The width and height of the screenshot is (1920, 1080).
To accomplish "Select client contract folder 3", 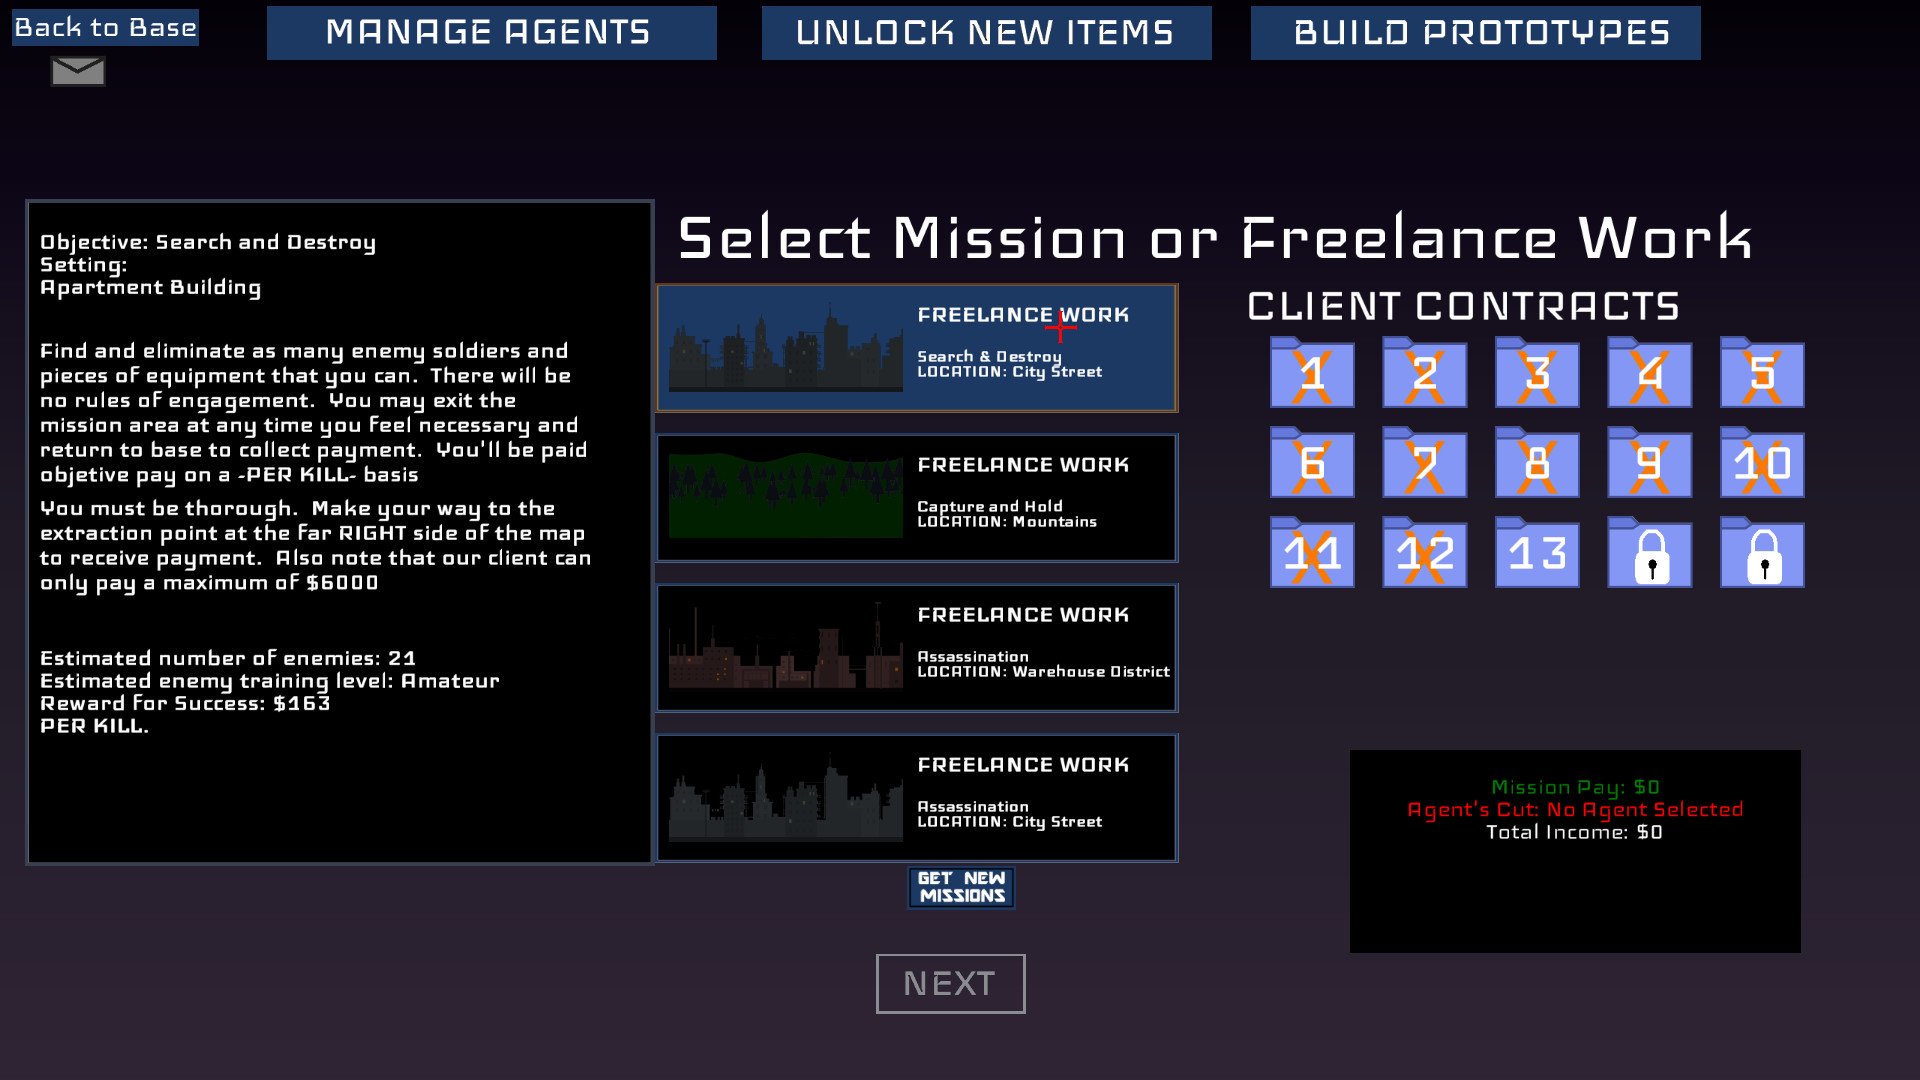I will [1540, 373].
